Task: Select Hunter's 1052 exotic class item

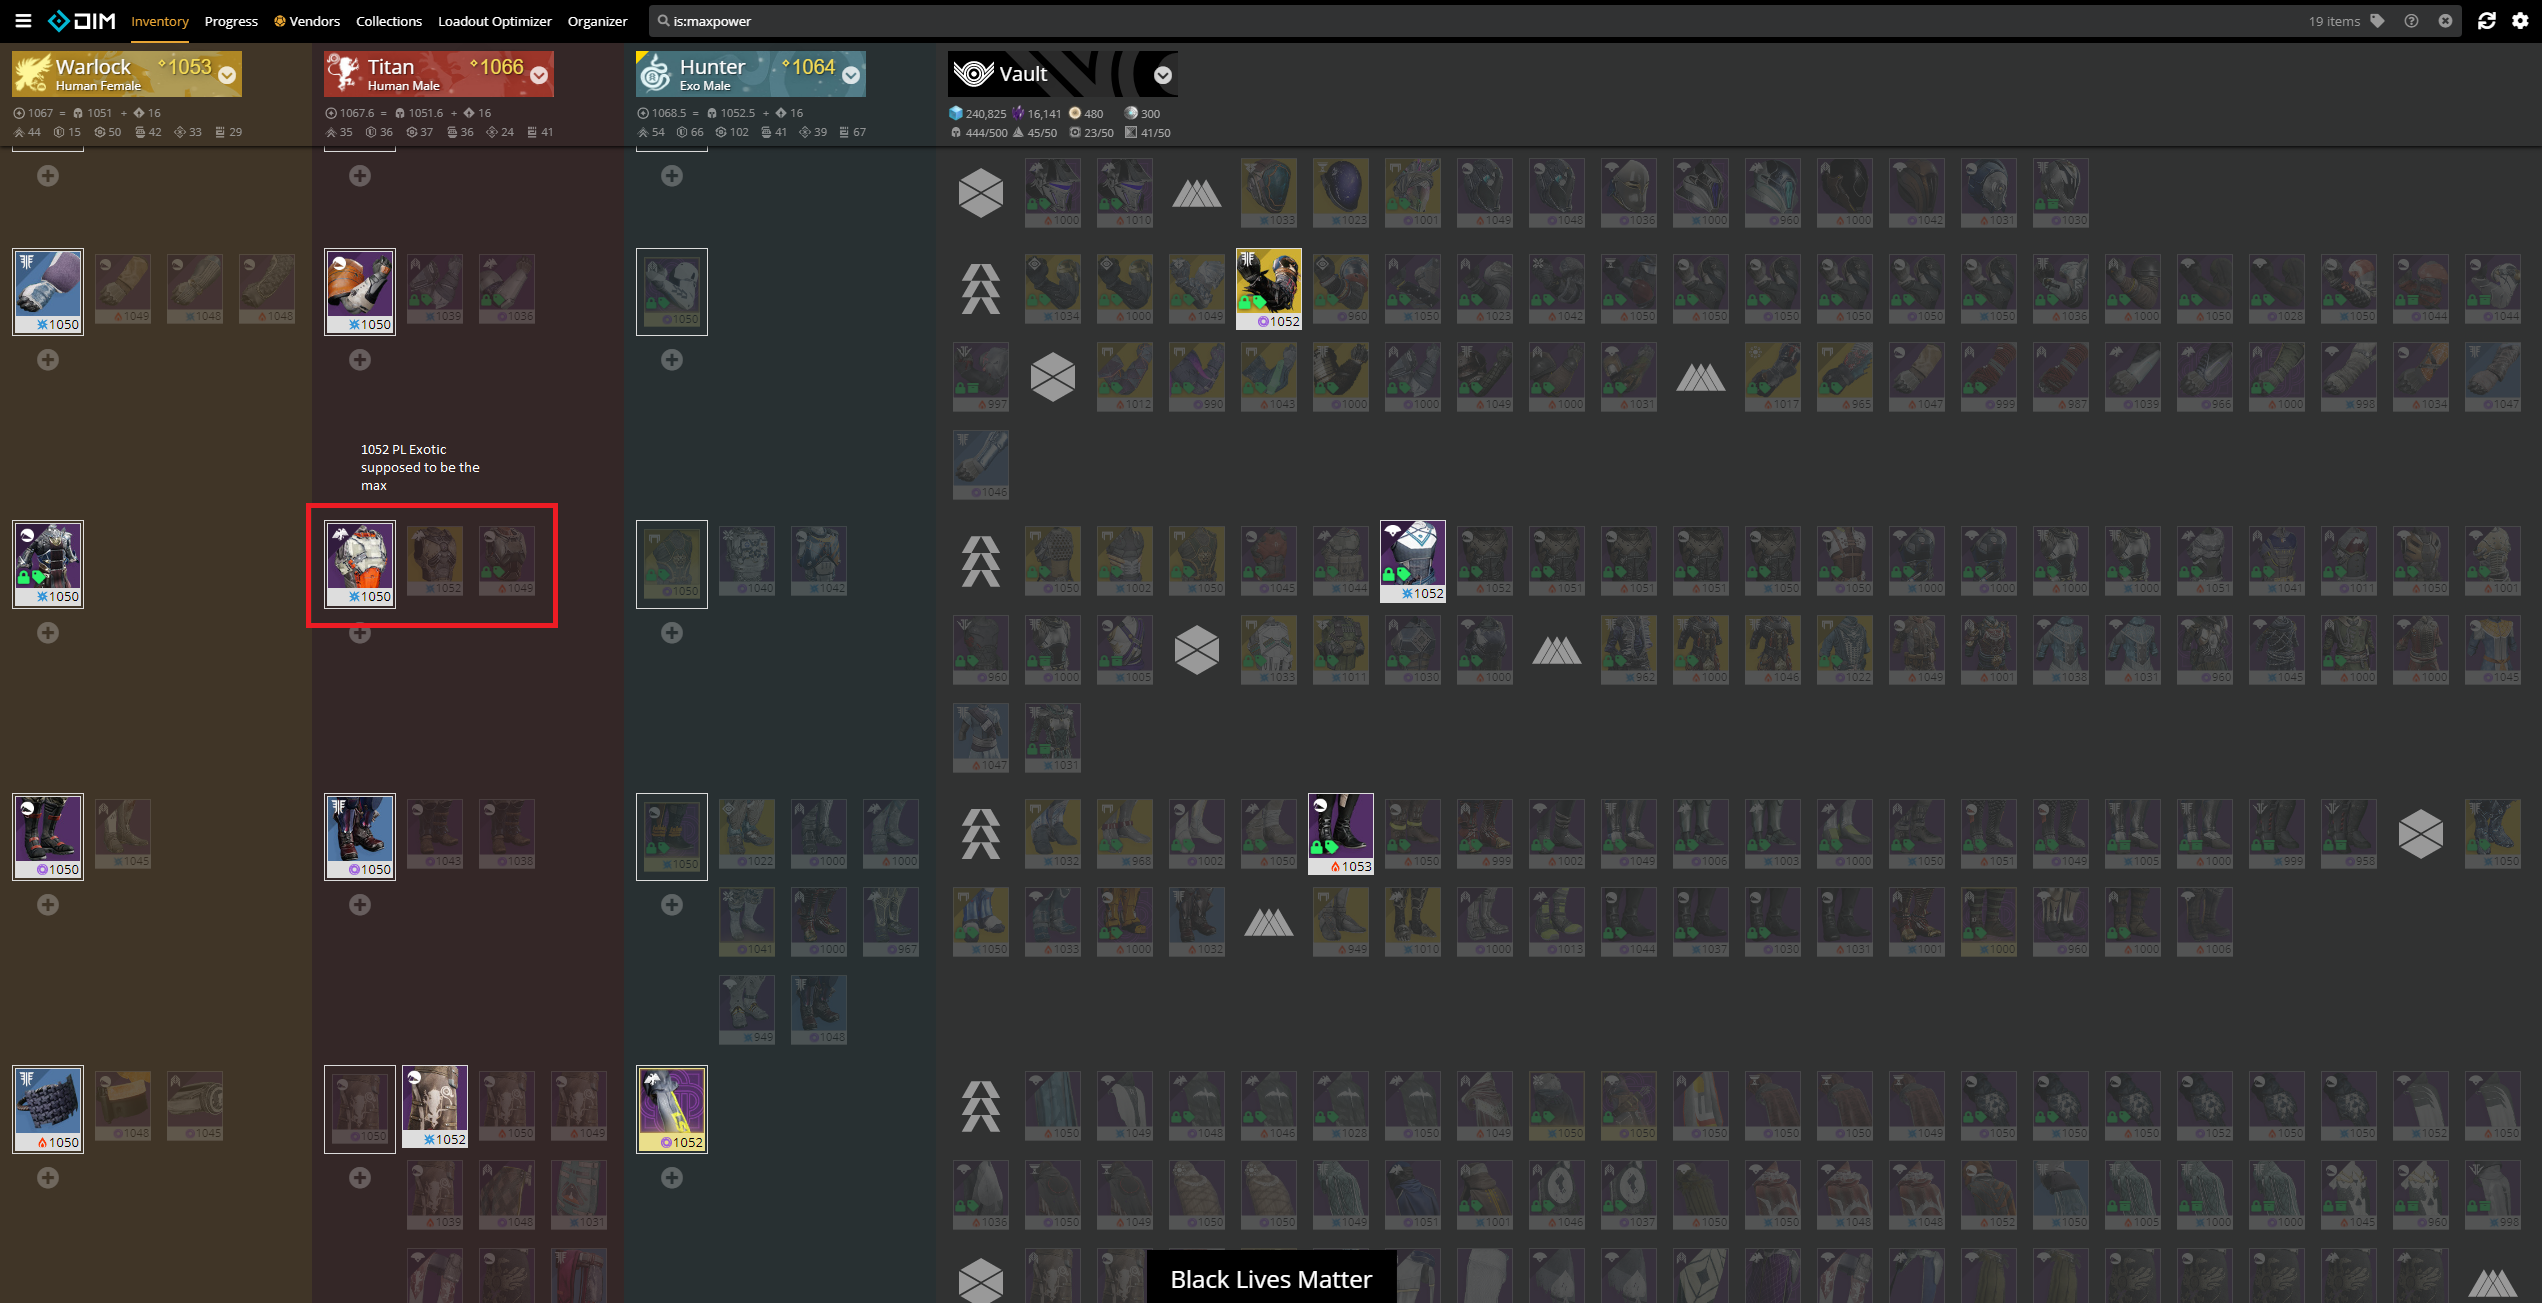Action: (x=672, y=1108)
